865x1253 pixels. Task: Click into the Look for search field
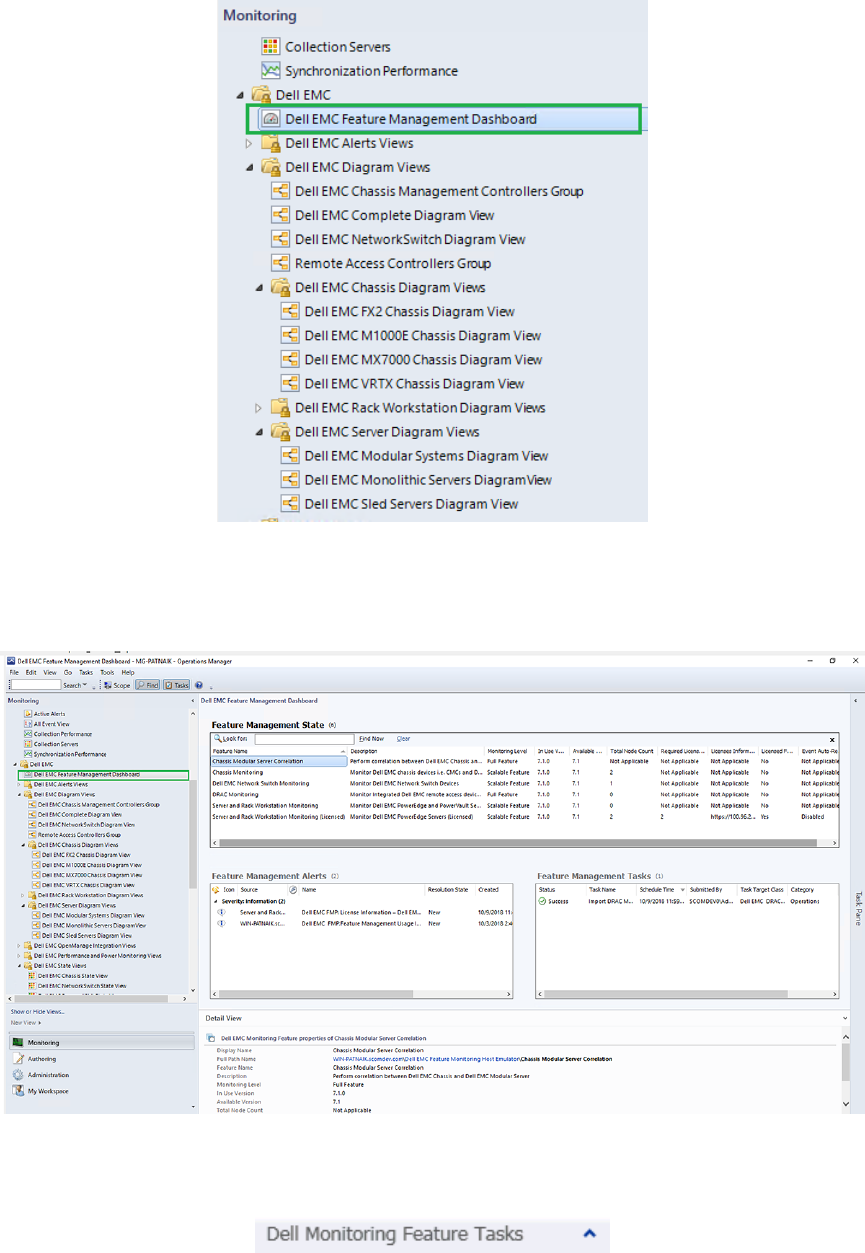[x=304, y=739]
